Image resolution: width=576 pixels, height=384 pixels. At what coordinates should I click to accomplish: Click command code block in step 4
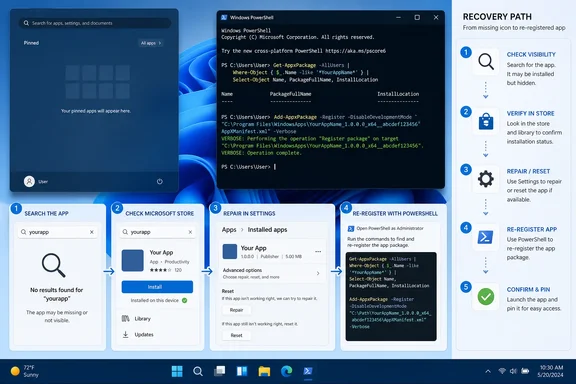click(x=391, y=297)
